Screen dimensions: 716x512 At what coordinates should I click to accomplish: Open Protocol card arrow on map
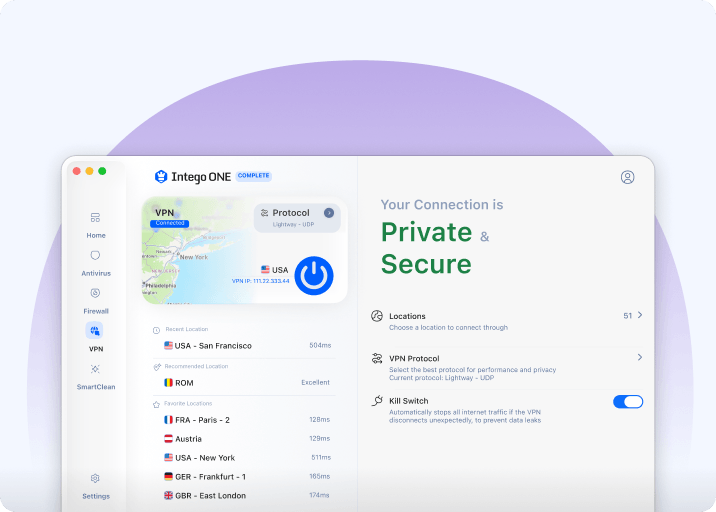(329, 213)
